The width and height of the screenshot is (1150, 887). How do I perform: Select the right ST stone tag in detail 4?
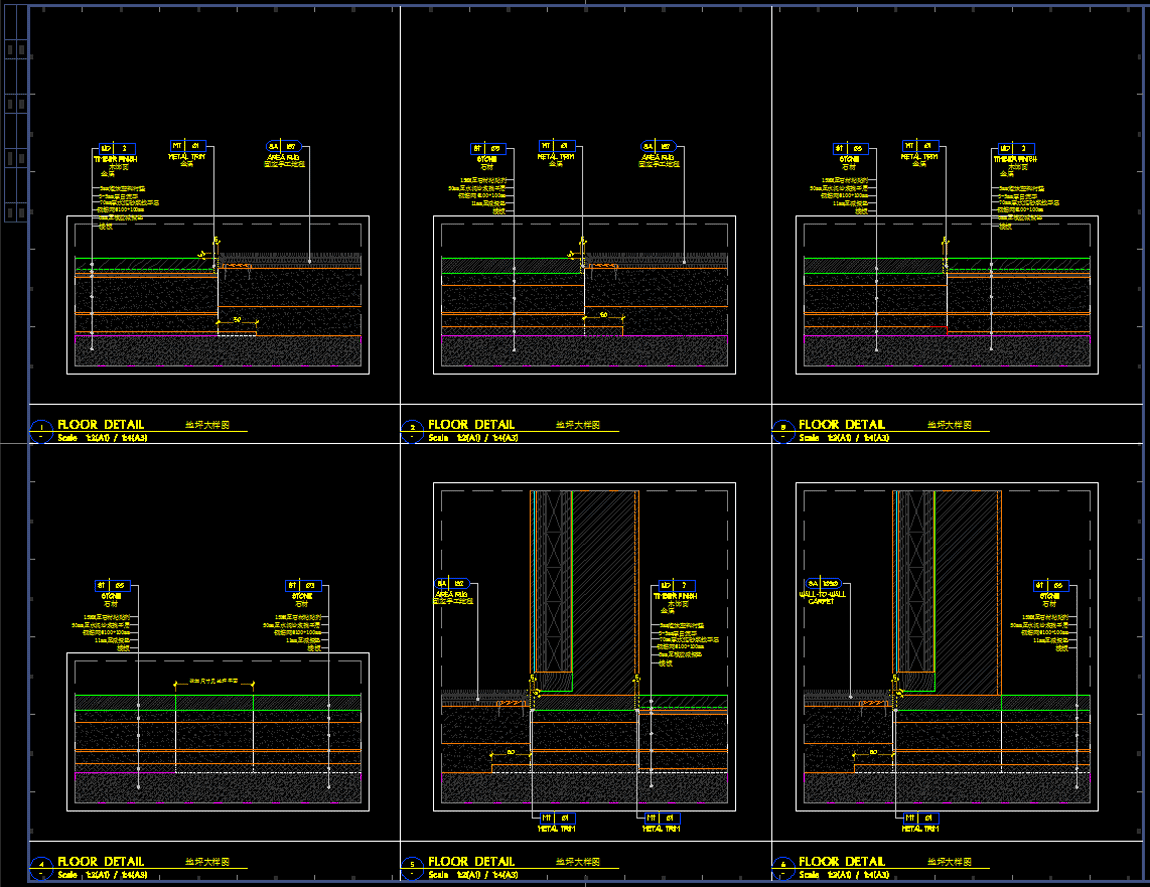click(304, 585)
